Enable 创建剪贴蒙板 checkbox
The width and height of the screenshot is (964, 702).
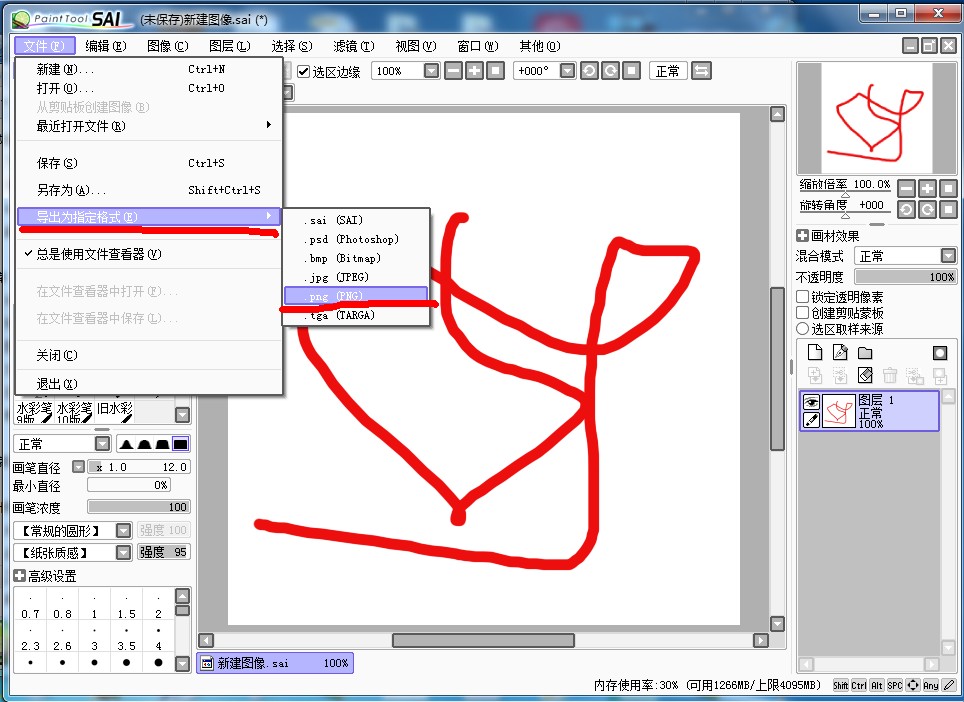tap(802, 313)
